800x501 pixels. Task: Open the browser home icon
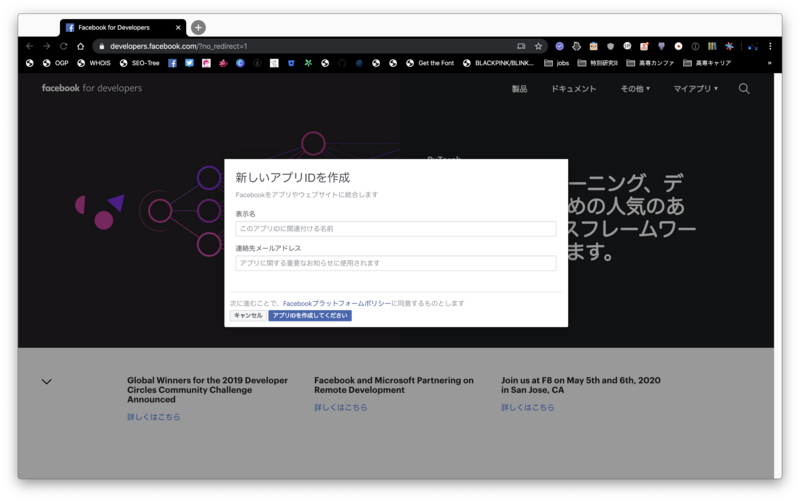click(80, 46)
